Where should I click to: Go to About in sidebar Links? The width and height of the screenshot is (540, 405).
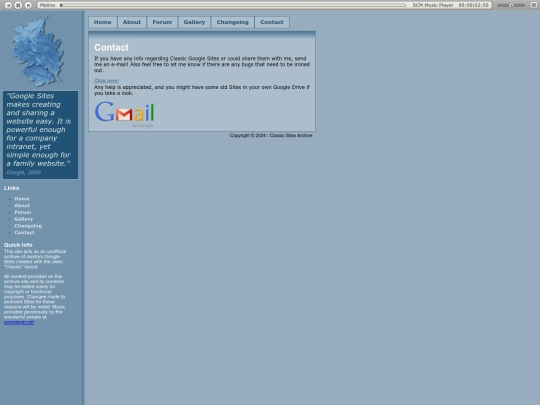[22, 205]
